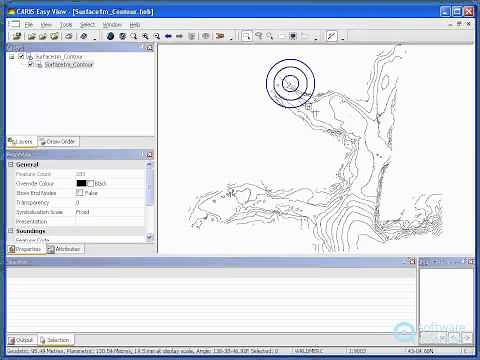This screenshot has height=360, width=480.
Task: Activate the diagonal line measure tool
Action: pyautogui.click(x=332, y=36)
